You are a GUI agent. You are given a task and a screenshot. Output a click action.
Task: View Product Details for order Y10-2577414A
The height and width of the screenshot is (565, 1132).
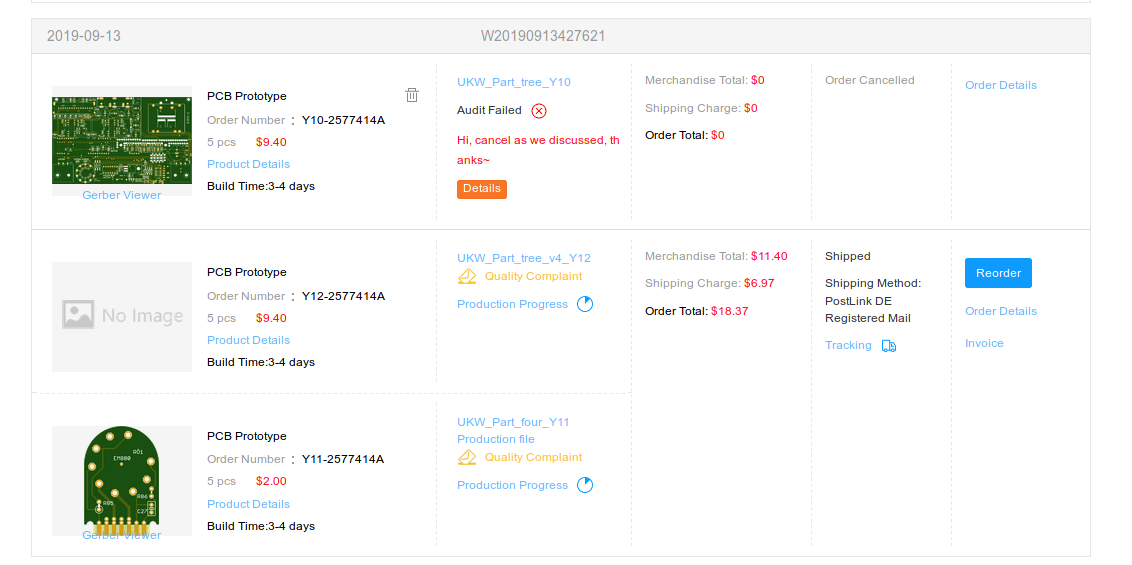tap(248, 164)
